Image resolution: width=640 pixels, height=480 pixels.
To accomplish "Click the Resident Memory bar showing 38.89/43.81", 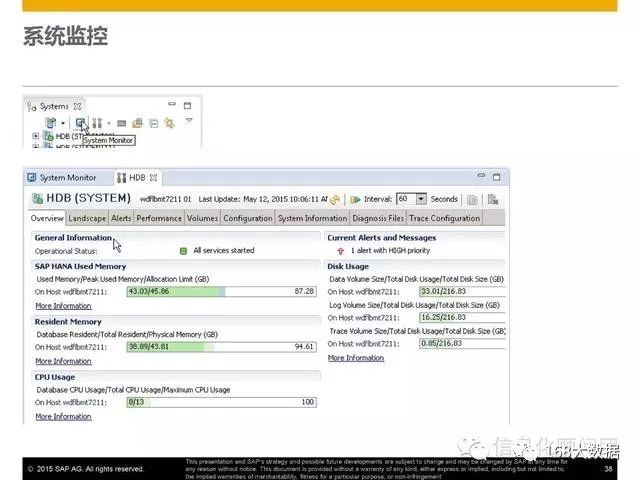I will coord(222,347).
